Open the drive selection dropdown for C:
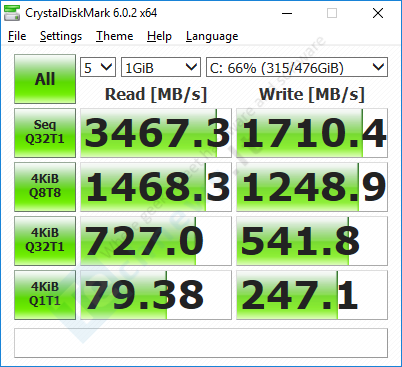The height and width of the screenshot is (367, 402). [x=297, y=67]
